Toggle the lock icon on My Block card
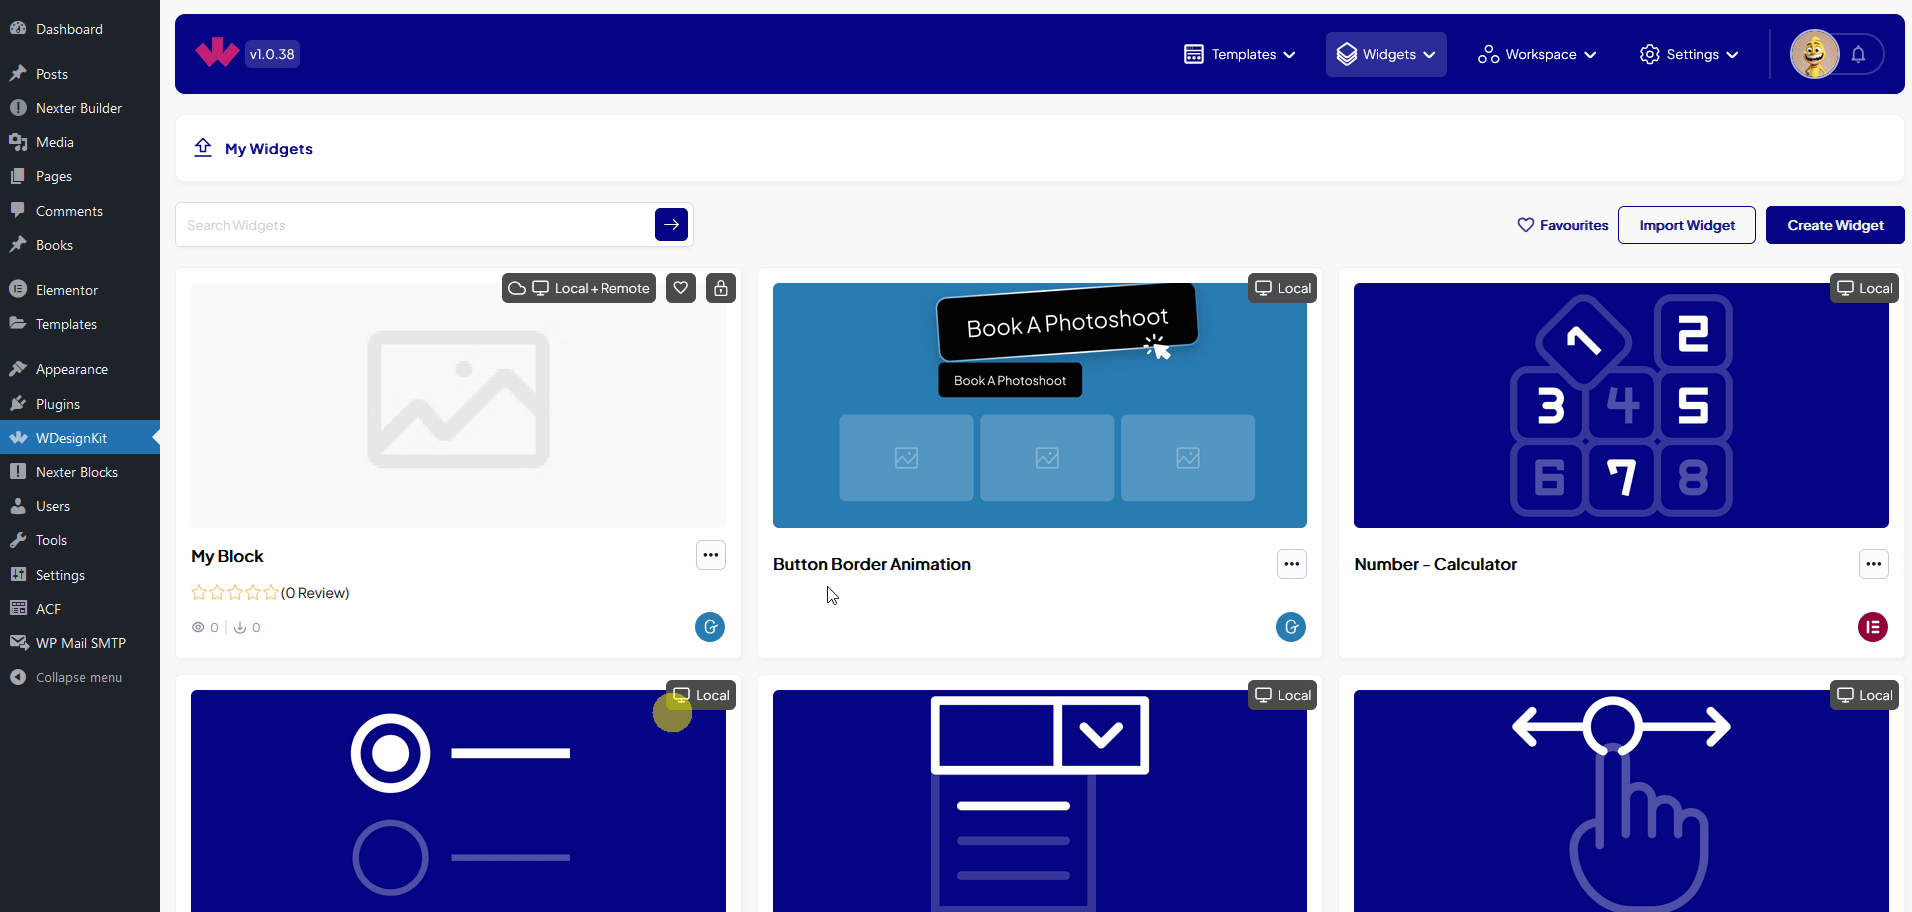Viewport: 1912px width, 912px height. click(x=721, y=288)
